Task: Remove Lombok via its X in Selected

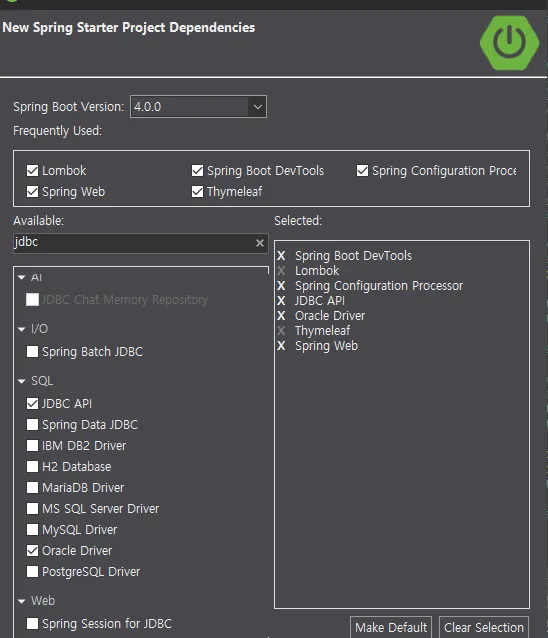Action: tap(281, 271)
